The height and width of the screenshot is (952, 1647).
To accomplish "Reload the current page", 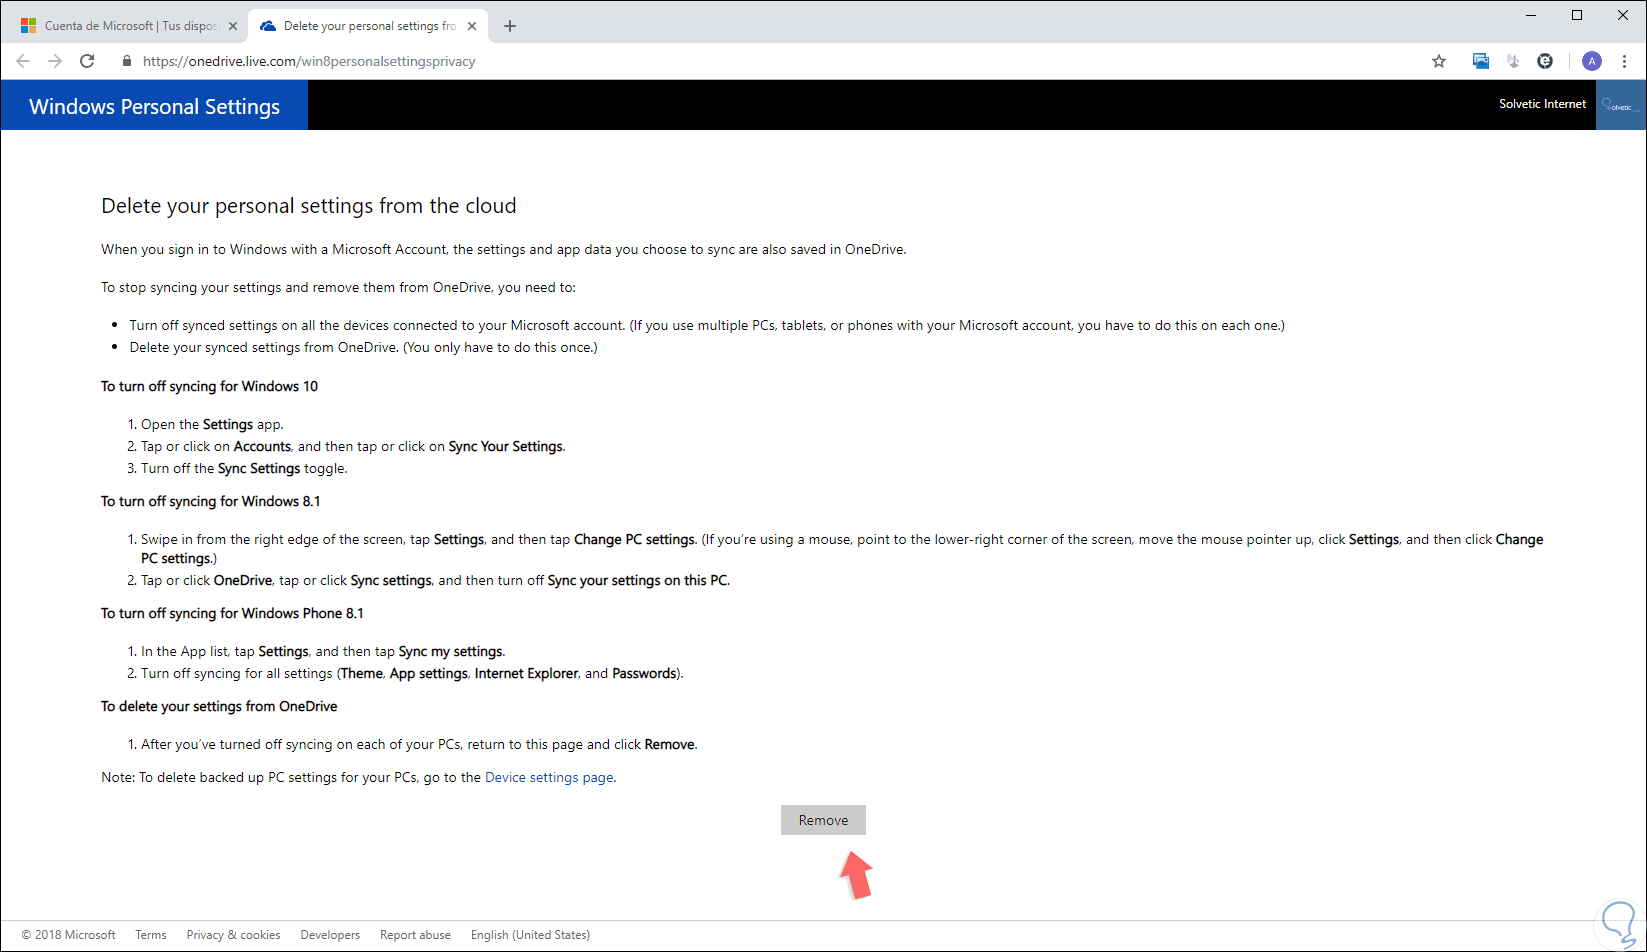I will [x=87, y=61].
